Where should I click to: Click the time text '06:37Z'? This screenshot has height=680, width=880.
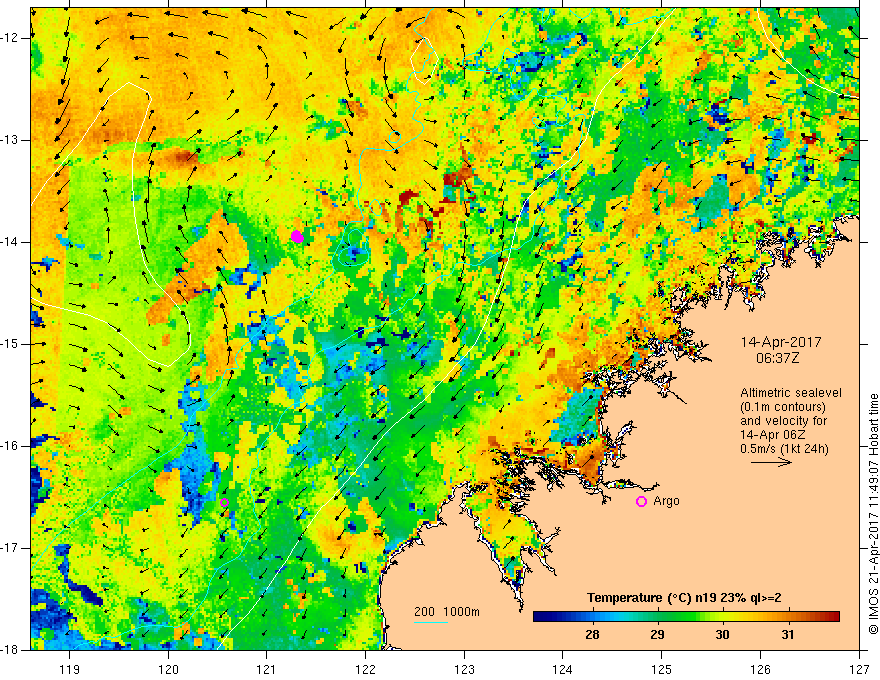pyautogui.click(x=777, y=357)
